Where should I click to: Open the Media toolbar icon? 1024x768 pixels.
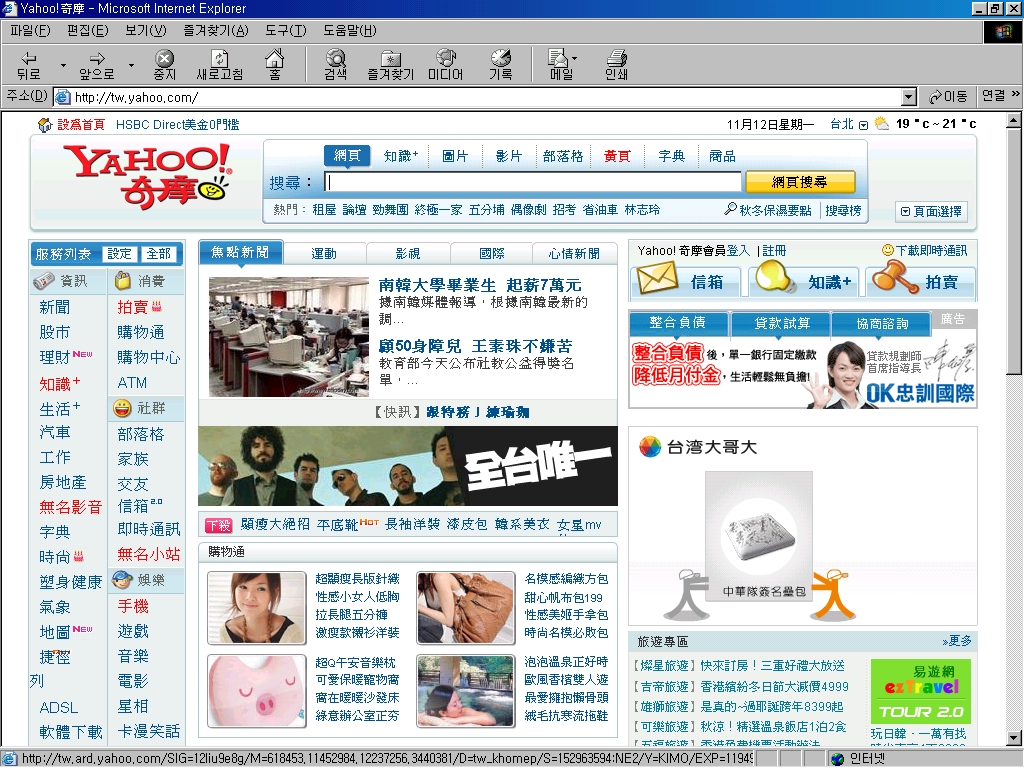click(445, 57)
